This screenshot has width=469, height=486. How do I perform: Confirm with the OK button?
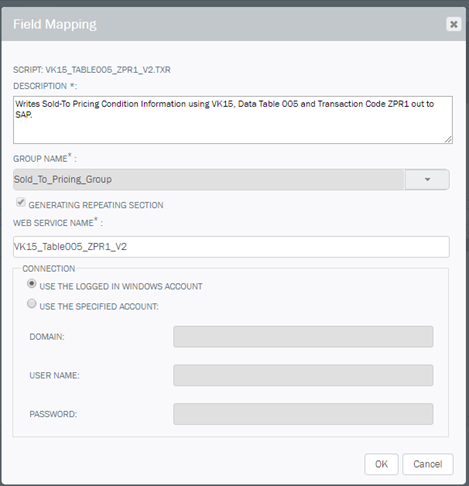(381, 464)
